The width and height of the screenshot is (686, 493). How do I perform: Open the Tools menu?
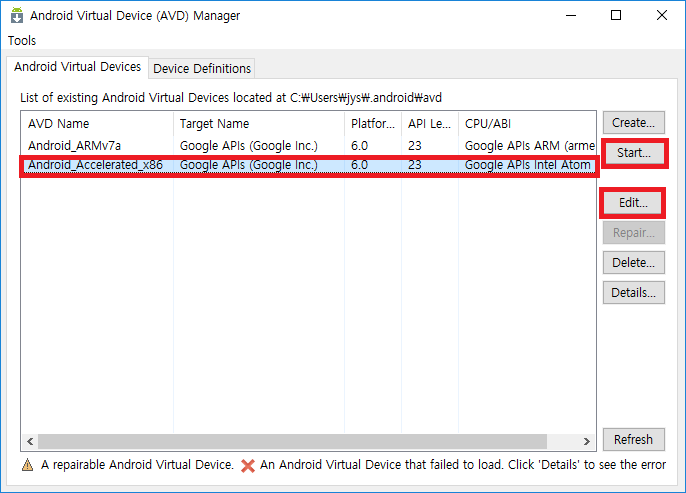22,41
